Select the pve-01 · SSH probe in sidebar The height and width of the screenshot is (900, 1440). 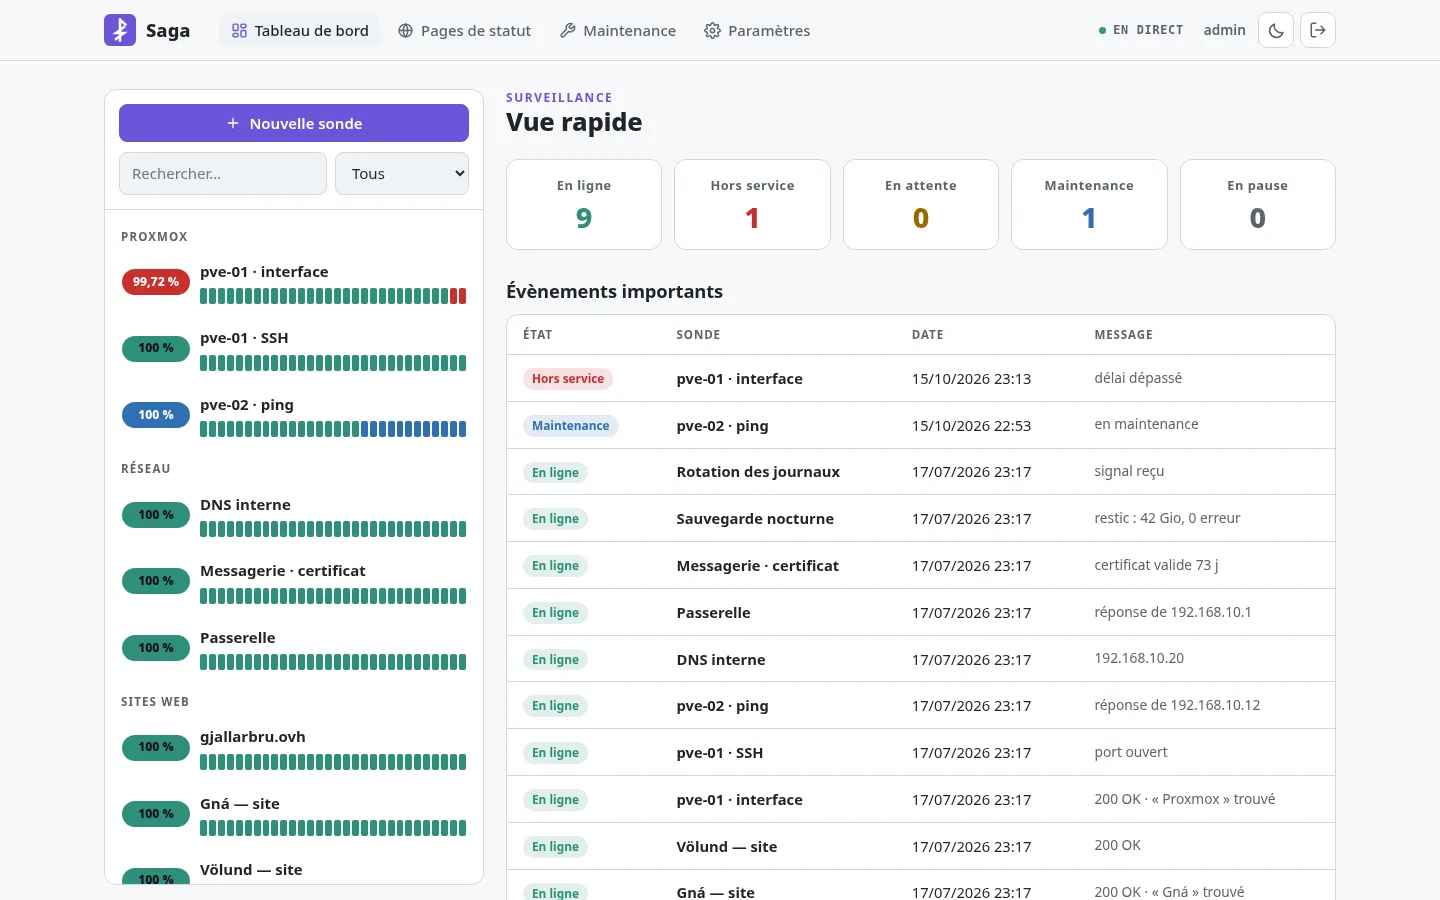(294, 350)
